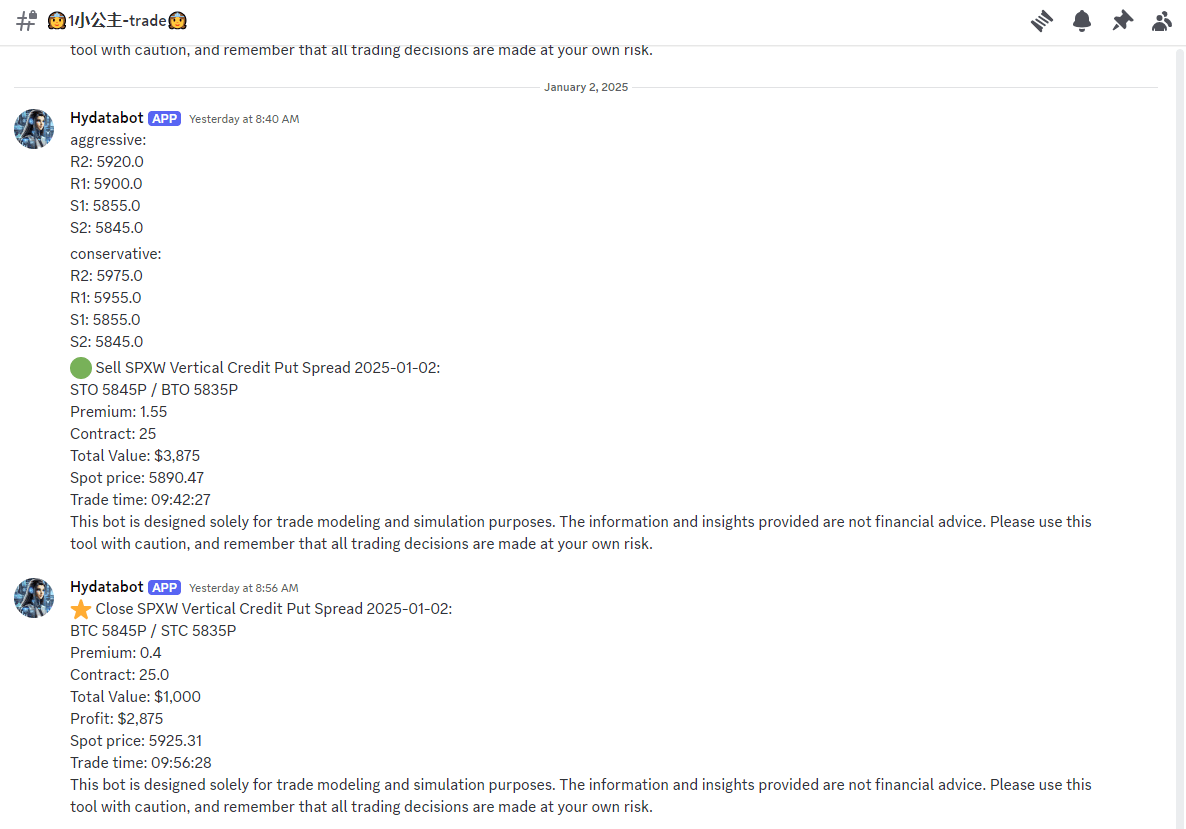Toggle the member list icon
The image size is (1186, 829).
pyautogui.click(x=1161, y=21)
